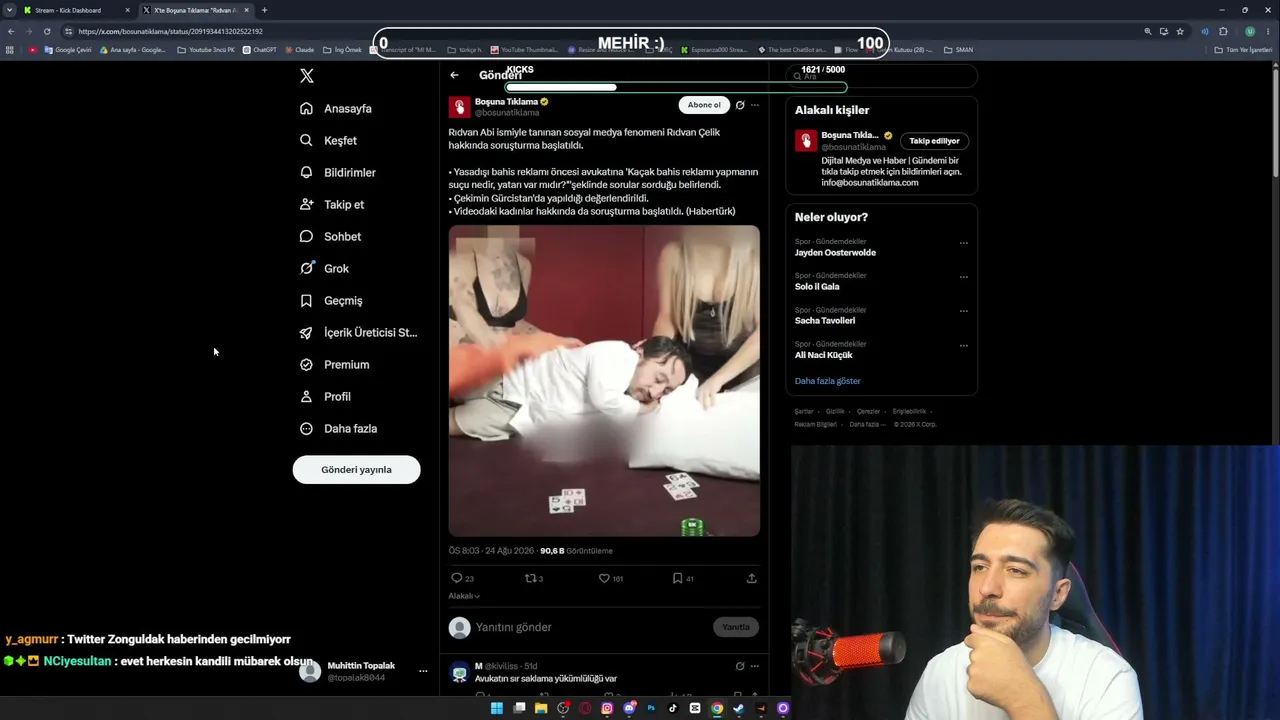Open the Windows Start menu
1280x720 pixels.
coord(497,708)
